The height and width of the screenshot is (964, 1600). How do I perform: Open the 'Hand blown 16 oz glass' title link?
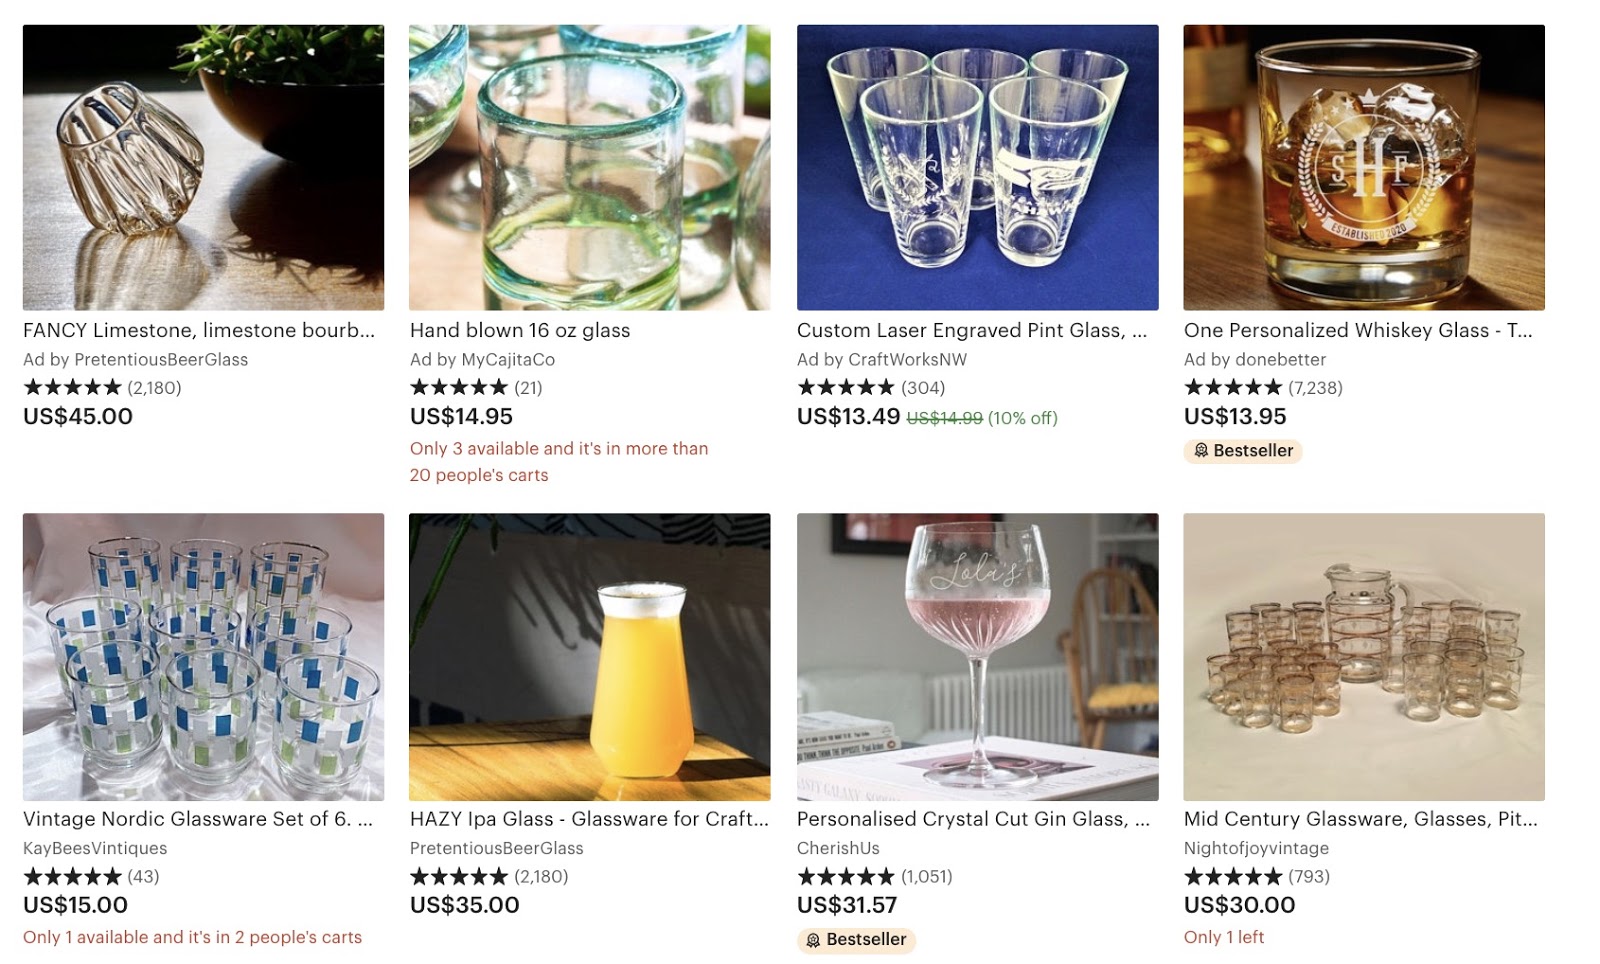click(x=520, y=330)
